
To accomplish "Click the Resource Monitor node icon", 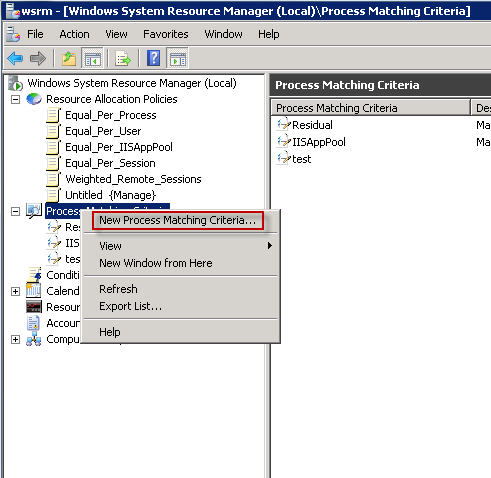I will (x=34, y=307).
